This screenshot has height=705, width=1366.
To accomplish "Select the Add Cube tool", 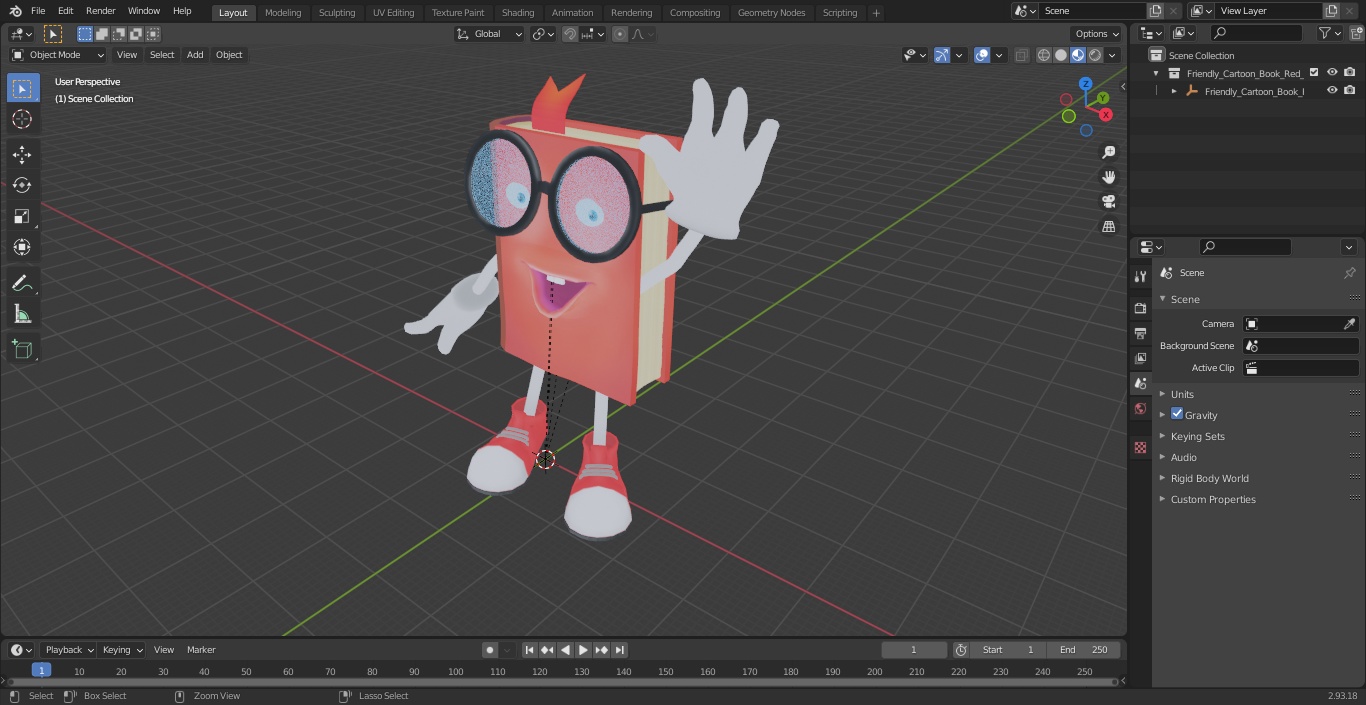I will pyautogui.click(x=22, y=349).
